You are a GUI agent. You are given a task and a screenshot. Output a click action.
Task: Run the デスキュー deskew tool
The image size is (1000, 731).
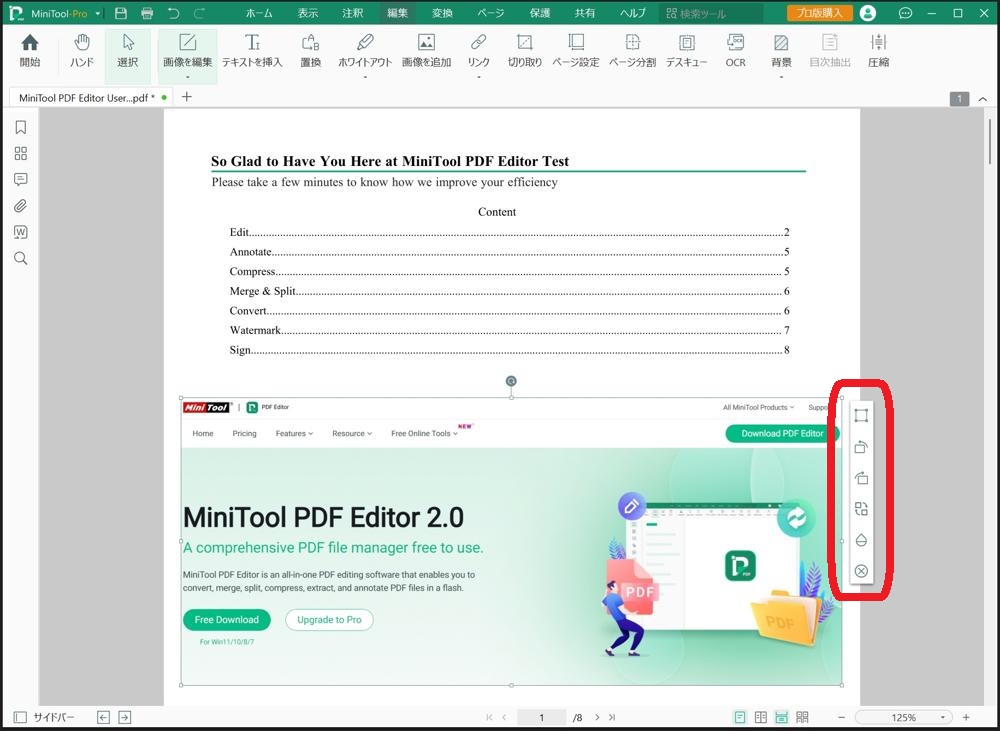point(686,51)
